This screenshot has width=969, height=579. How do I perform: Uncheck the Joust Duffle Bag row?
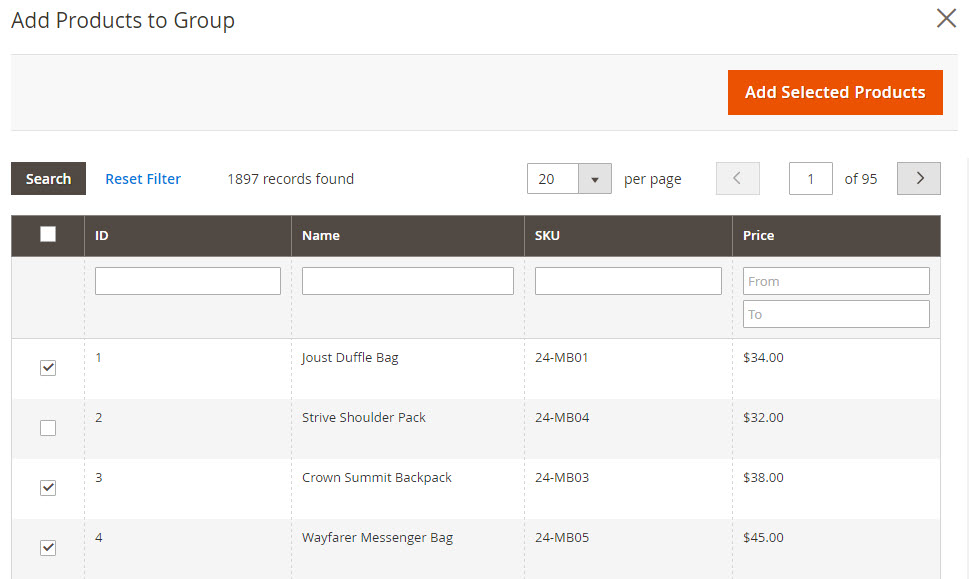[x=47, y=368]
